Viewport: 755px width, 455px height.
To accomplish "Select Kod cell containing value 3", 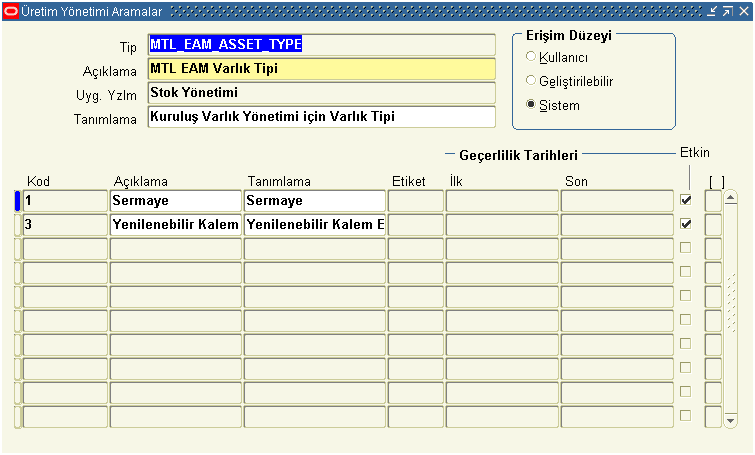I will (x=65, y=225).
